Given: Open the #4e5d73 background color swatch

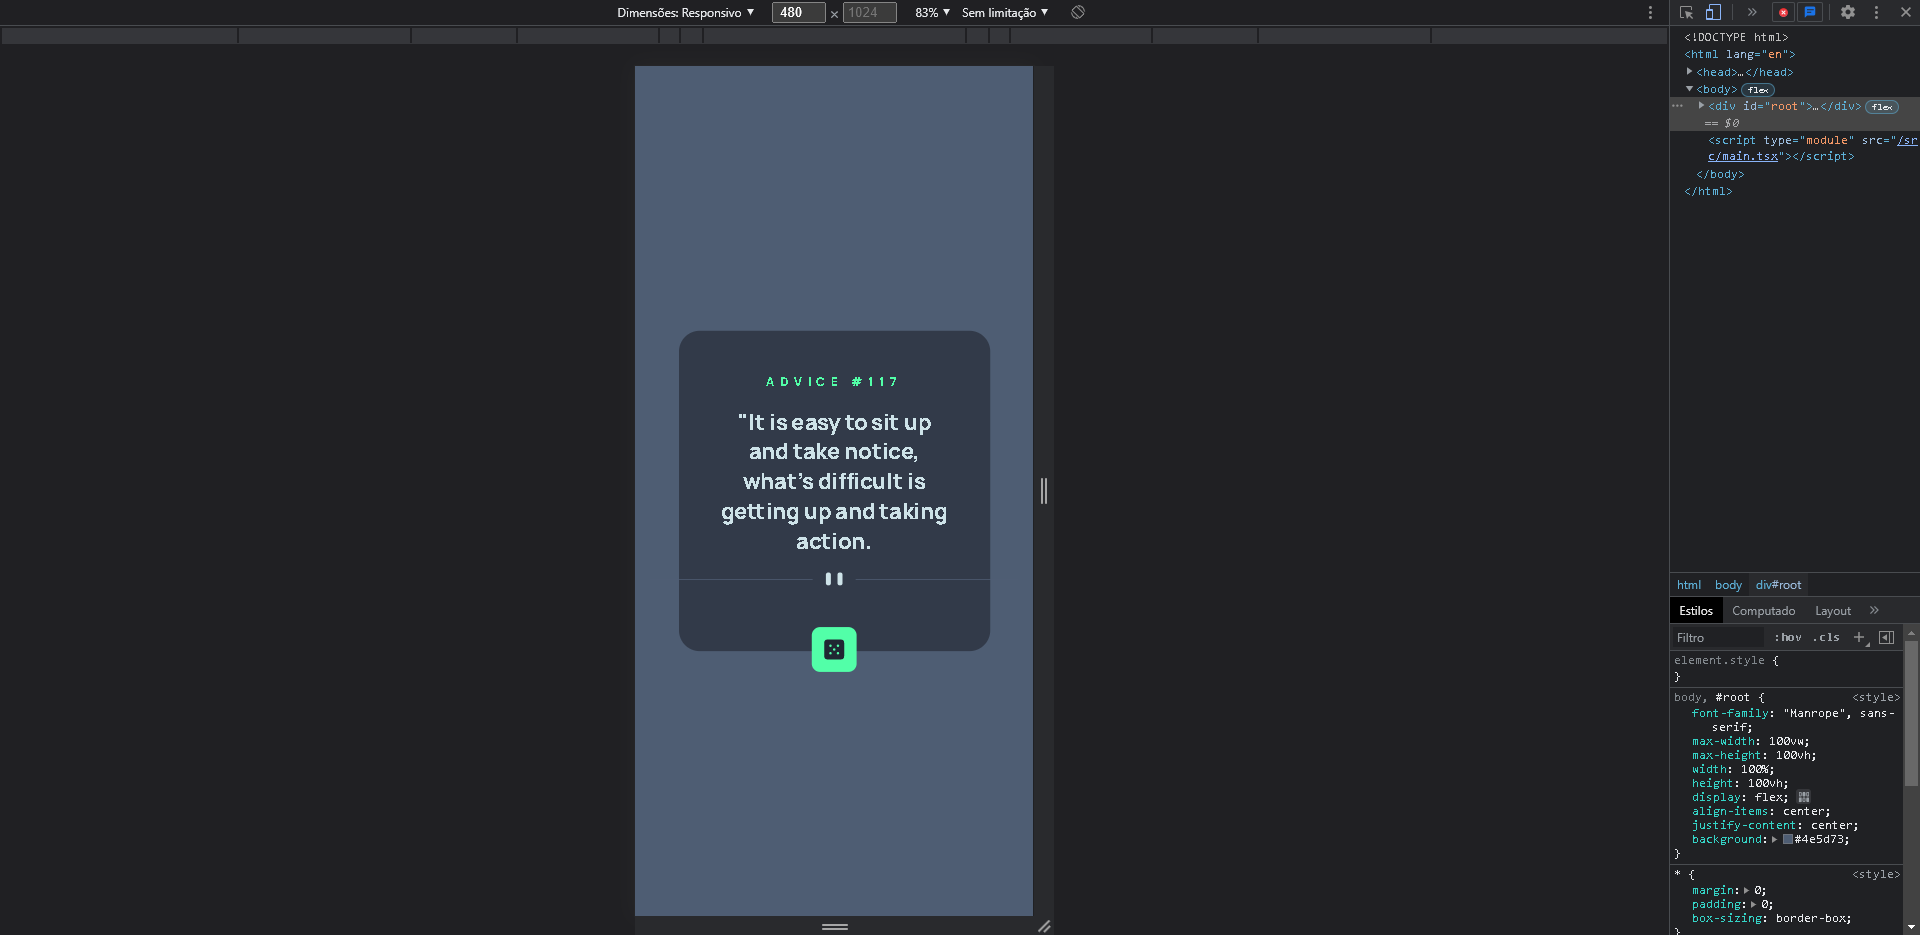Looking at the screenshot, I should tap(1788, 839).
